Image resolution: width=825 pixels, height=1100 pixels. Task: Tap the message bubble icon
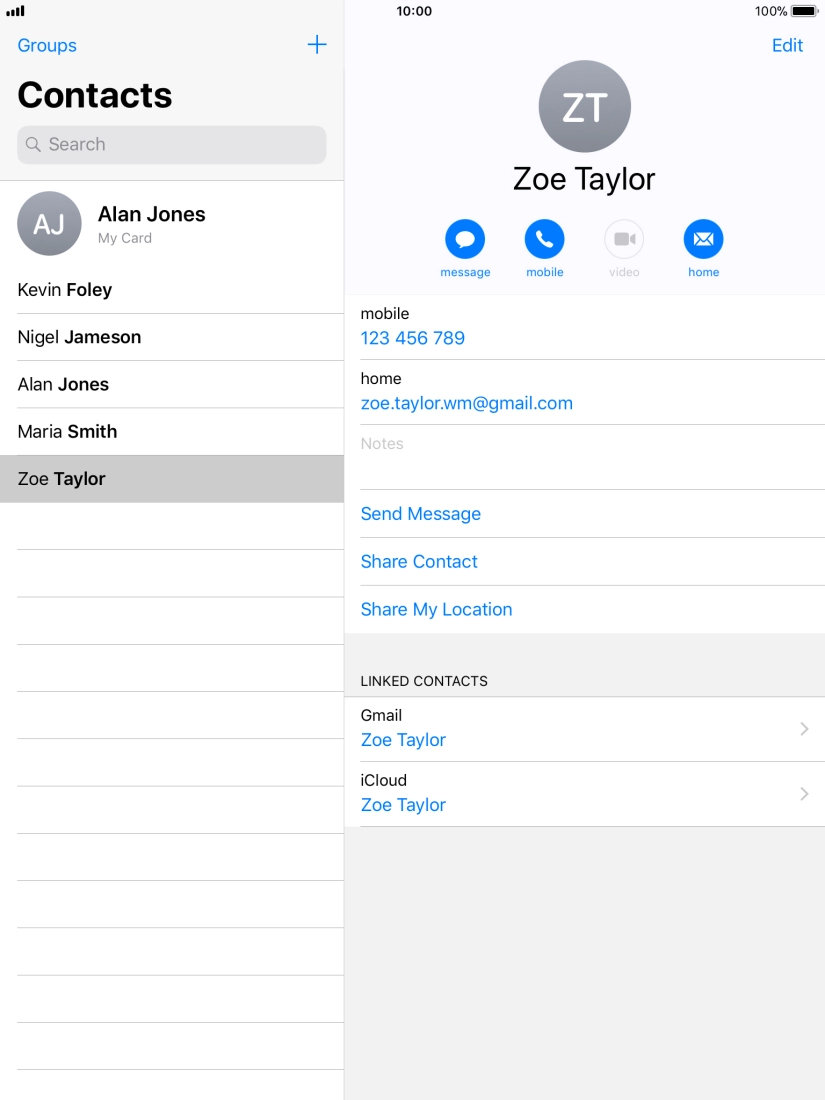pos(465,240)
